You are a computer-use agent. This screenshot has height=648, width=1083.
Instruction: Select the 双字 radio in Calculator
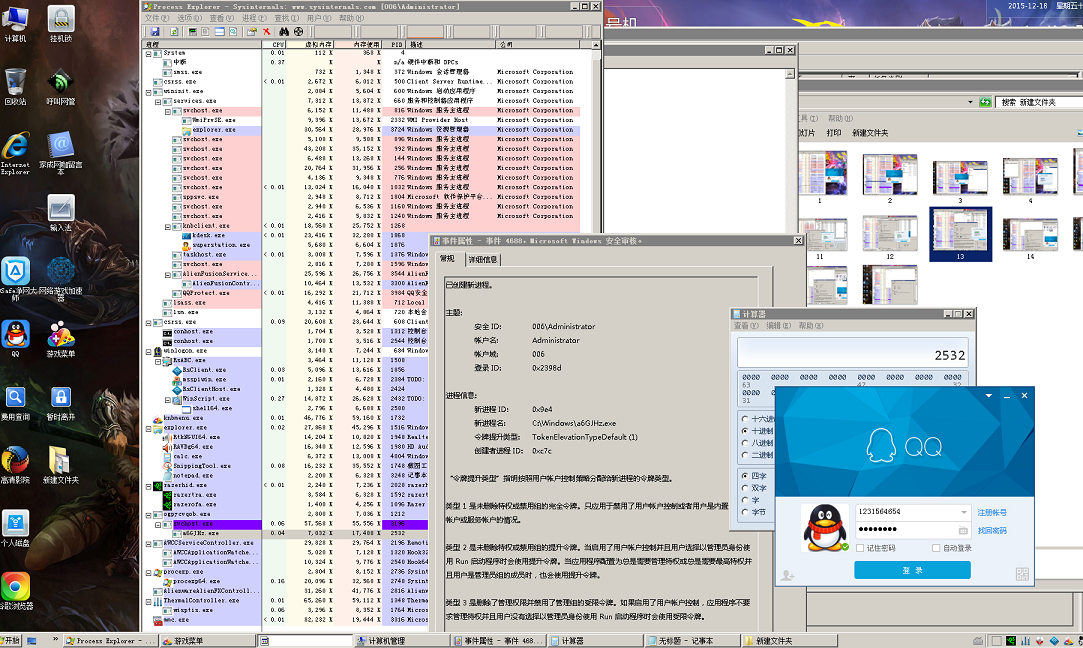pyautogui.click(x=745, y=488)
